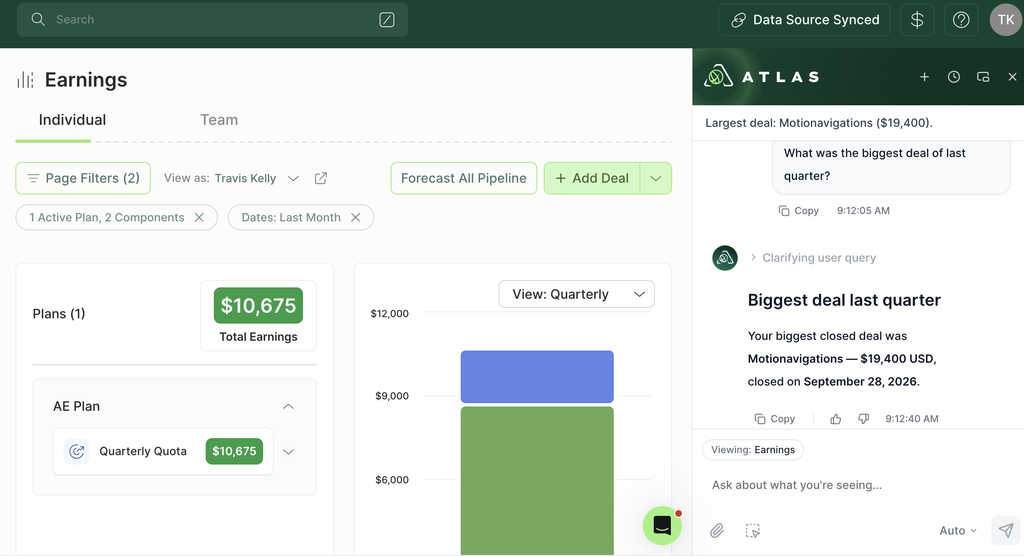The image size is (1024, 556).
Task: Click the Quarterly Quota target icon
Action: [x=76, y=451]
